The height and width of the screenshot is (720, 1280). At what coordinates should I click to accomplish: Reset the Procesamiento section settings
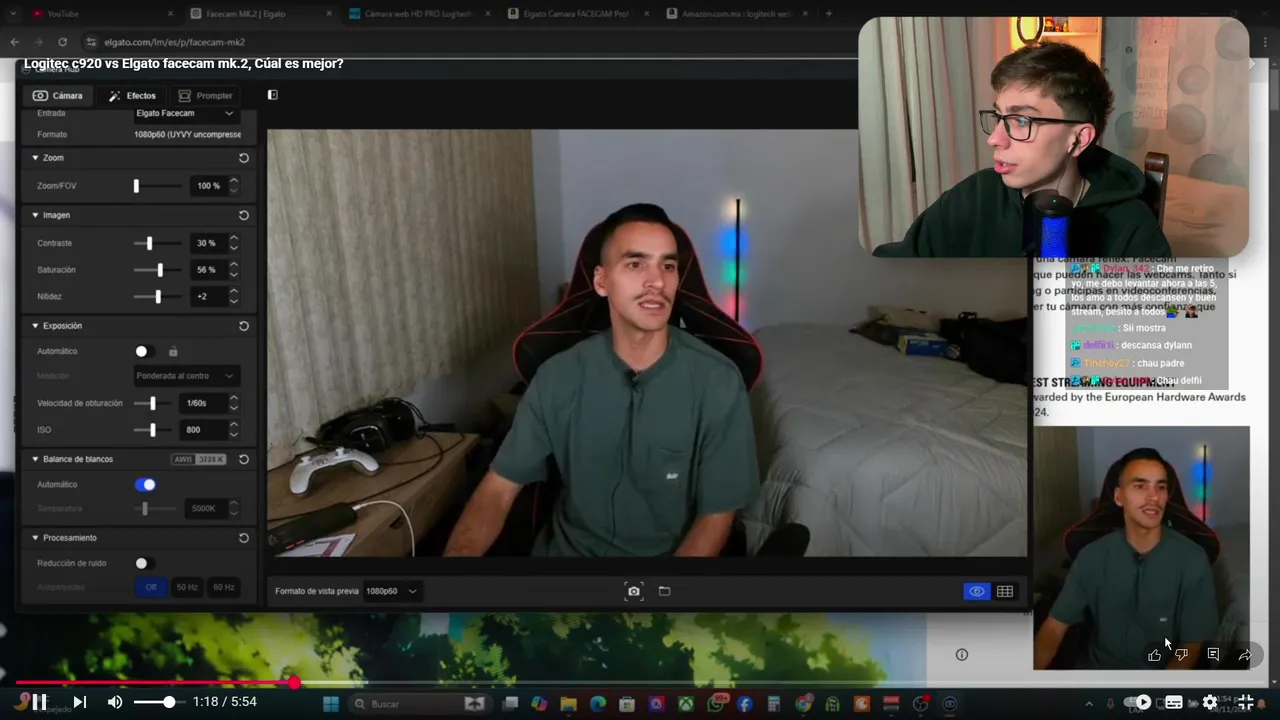[x=244, y=538]
